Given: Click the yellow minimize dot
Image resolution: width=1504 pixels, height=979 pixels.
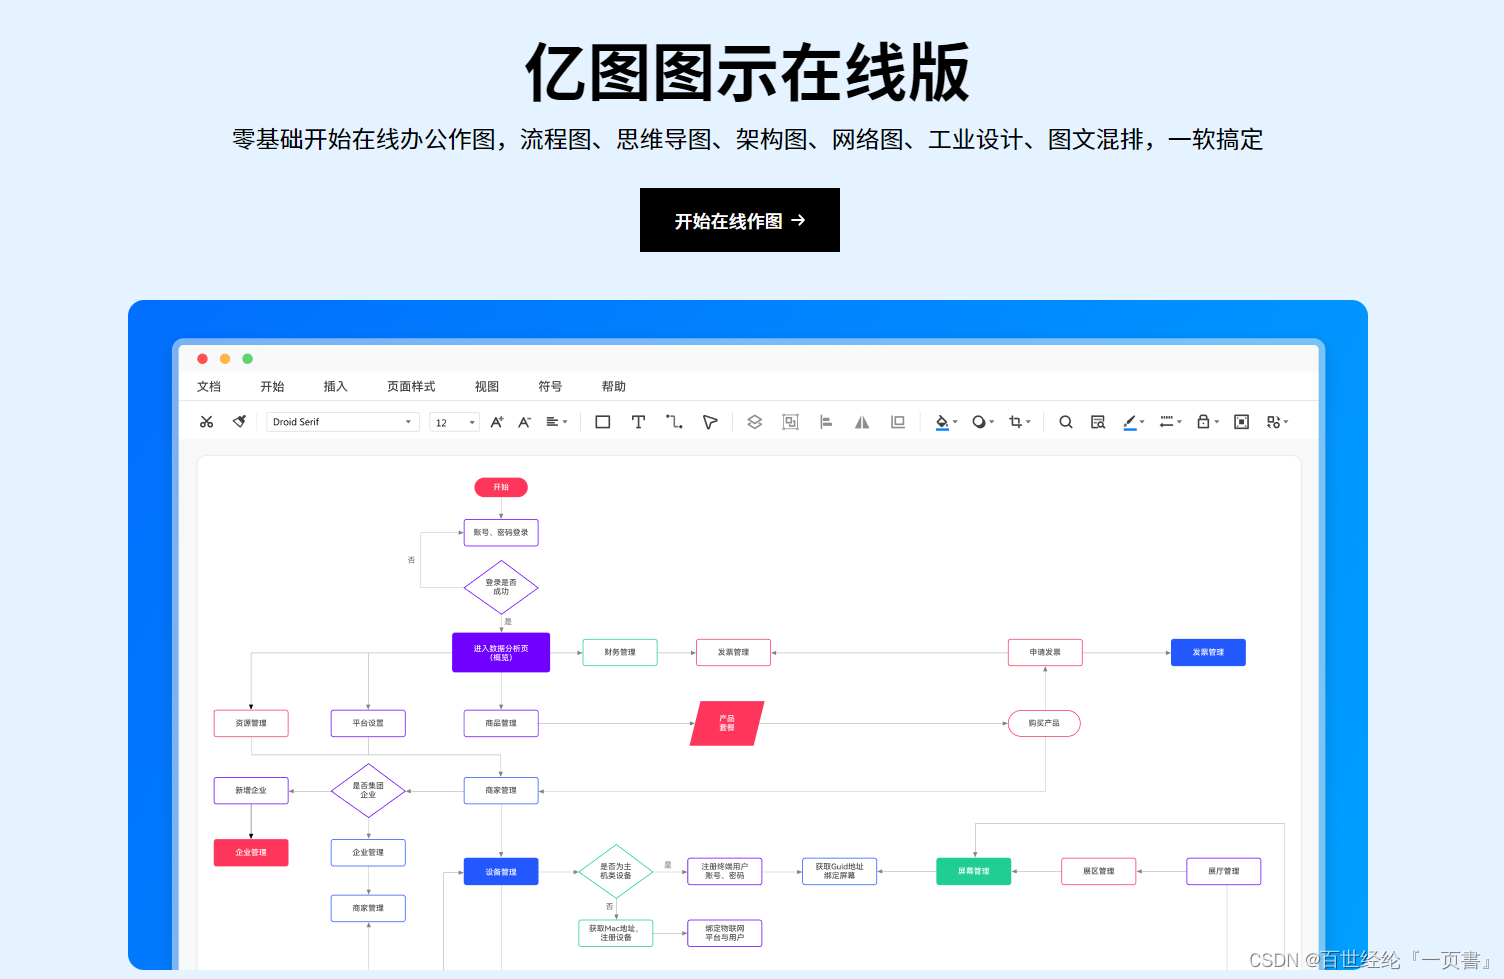Looking at the screenshot, I should (225, 359).
